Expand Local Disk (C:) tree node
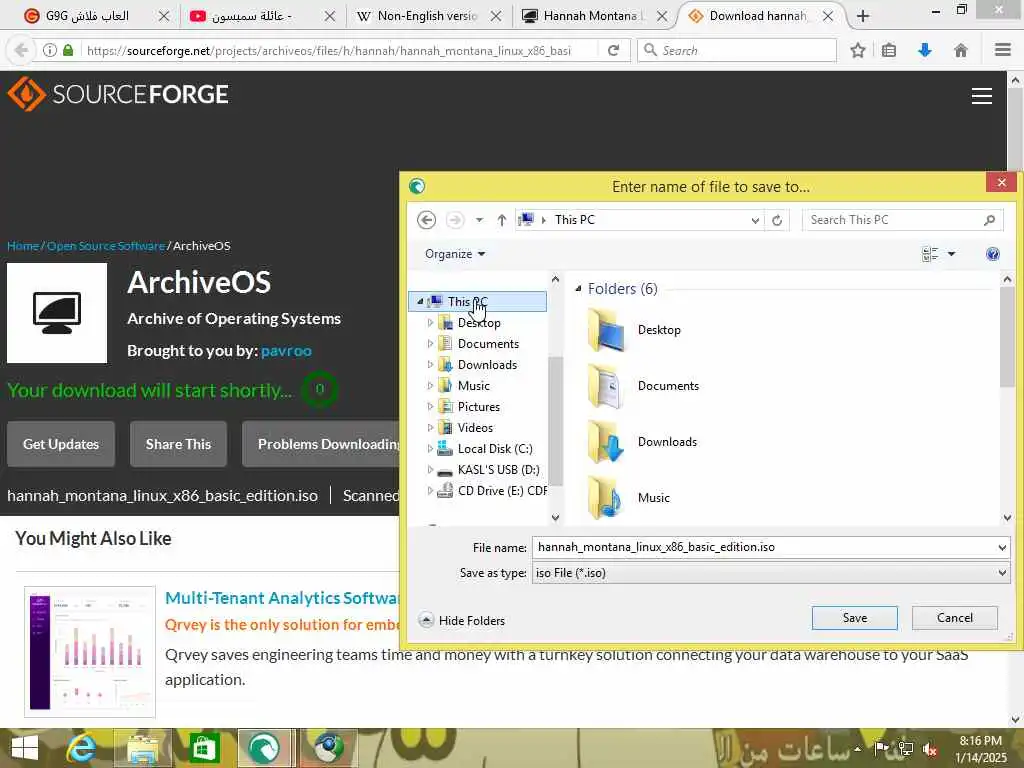Screen dimensions: 1024x768 point(430,449)
